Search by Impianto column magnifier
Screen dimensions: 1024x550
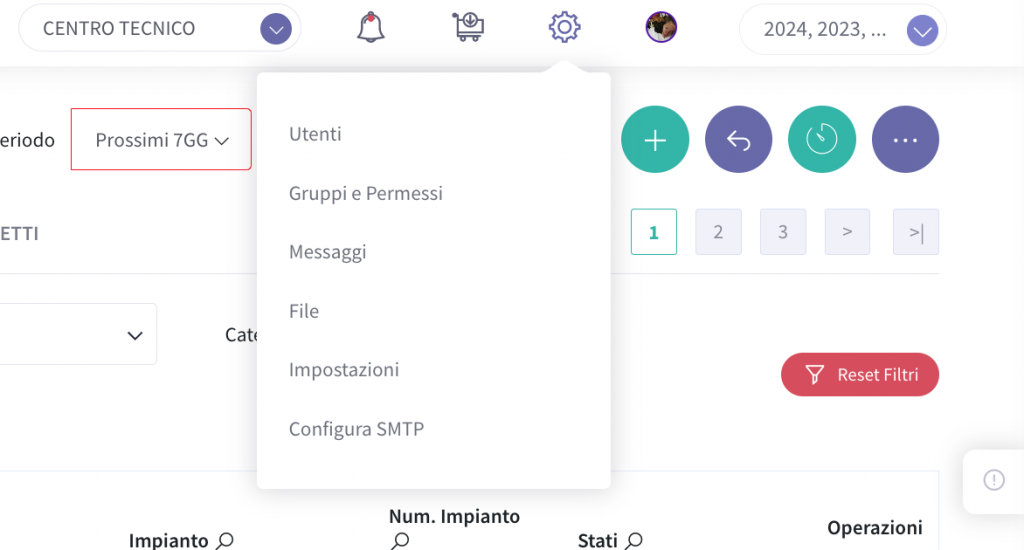(225, 541)
